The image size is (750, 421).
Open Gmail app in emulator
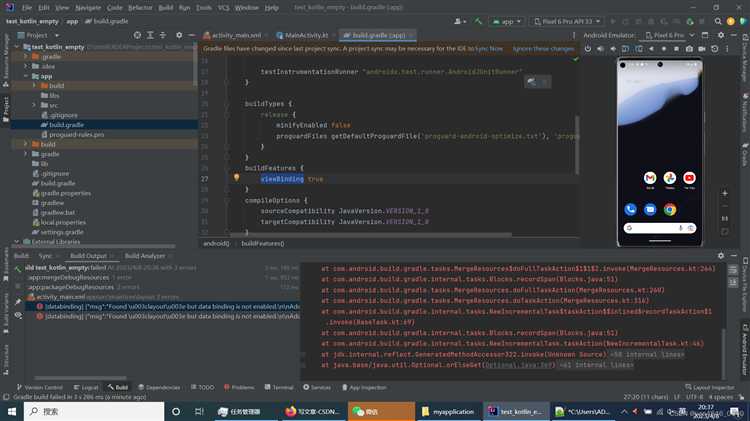pyautogui.click(x=650, y=178)
